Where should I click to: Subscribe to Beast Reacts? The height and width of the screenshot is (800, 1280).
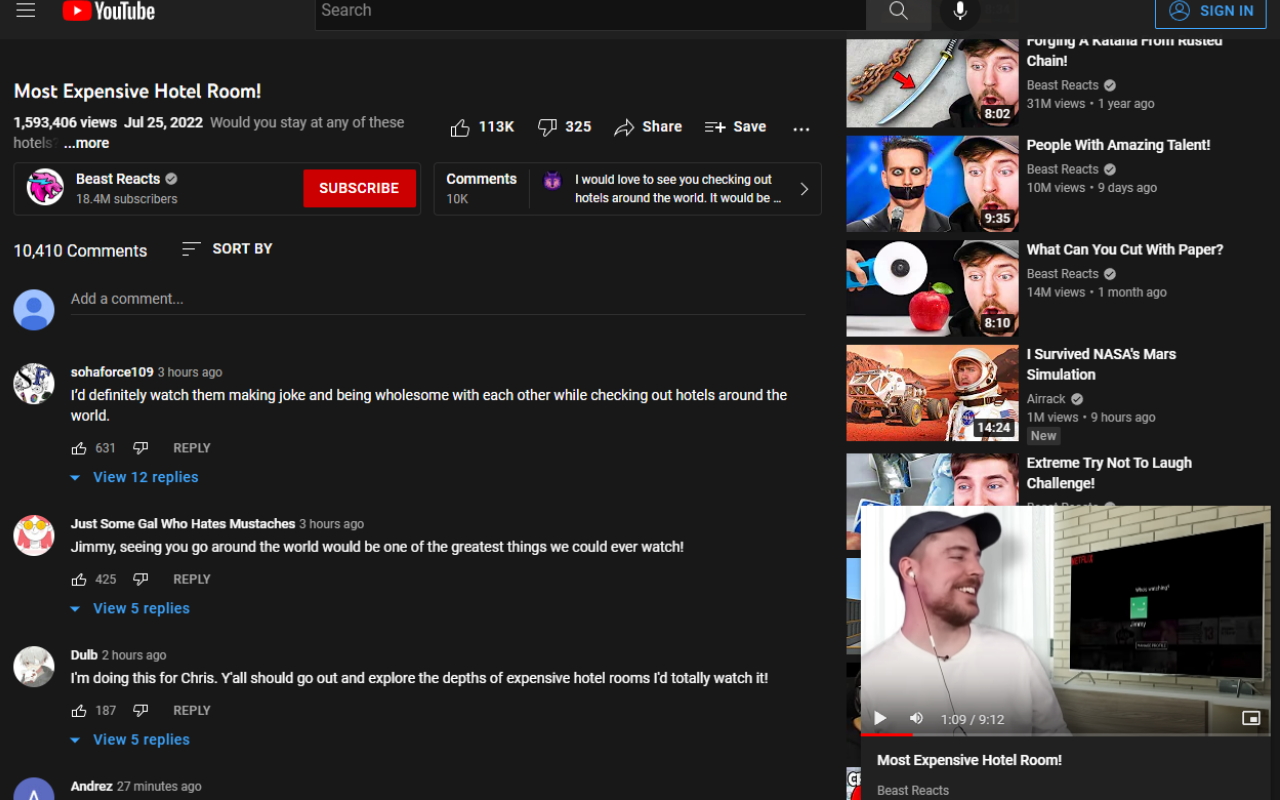point(359,188)
